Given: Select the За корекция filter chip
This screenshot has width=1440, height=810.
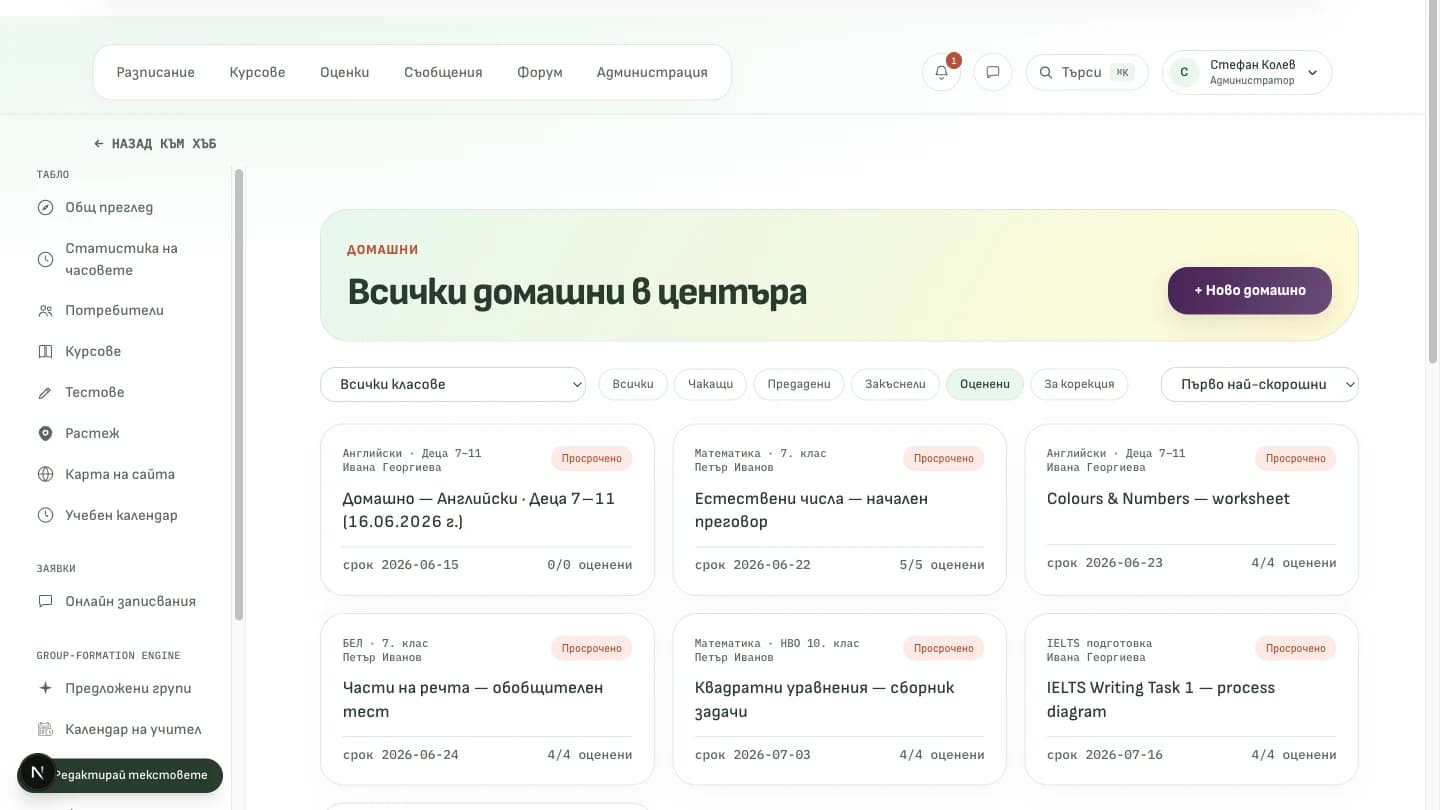Looking at the screenshot, I should [x=1079, y=384].
